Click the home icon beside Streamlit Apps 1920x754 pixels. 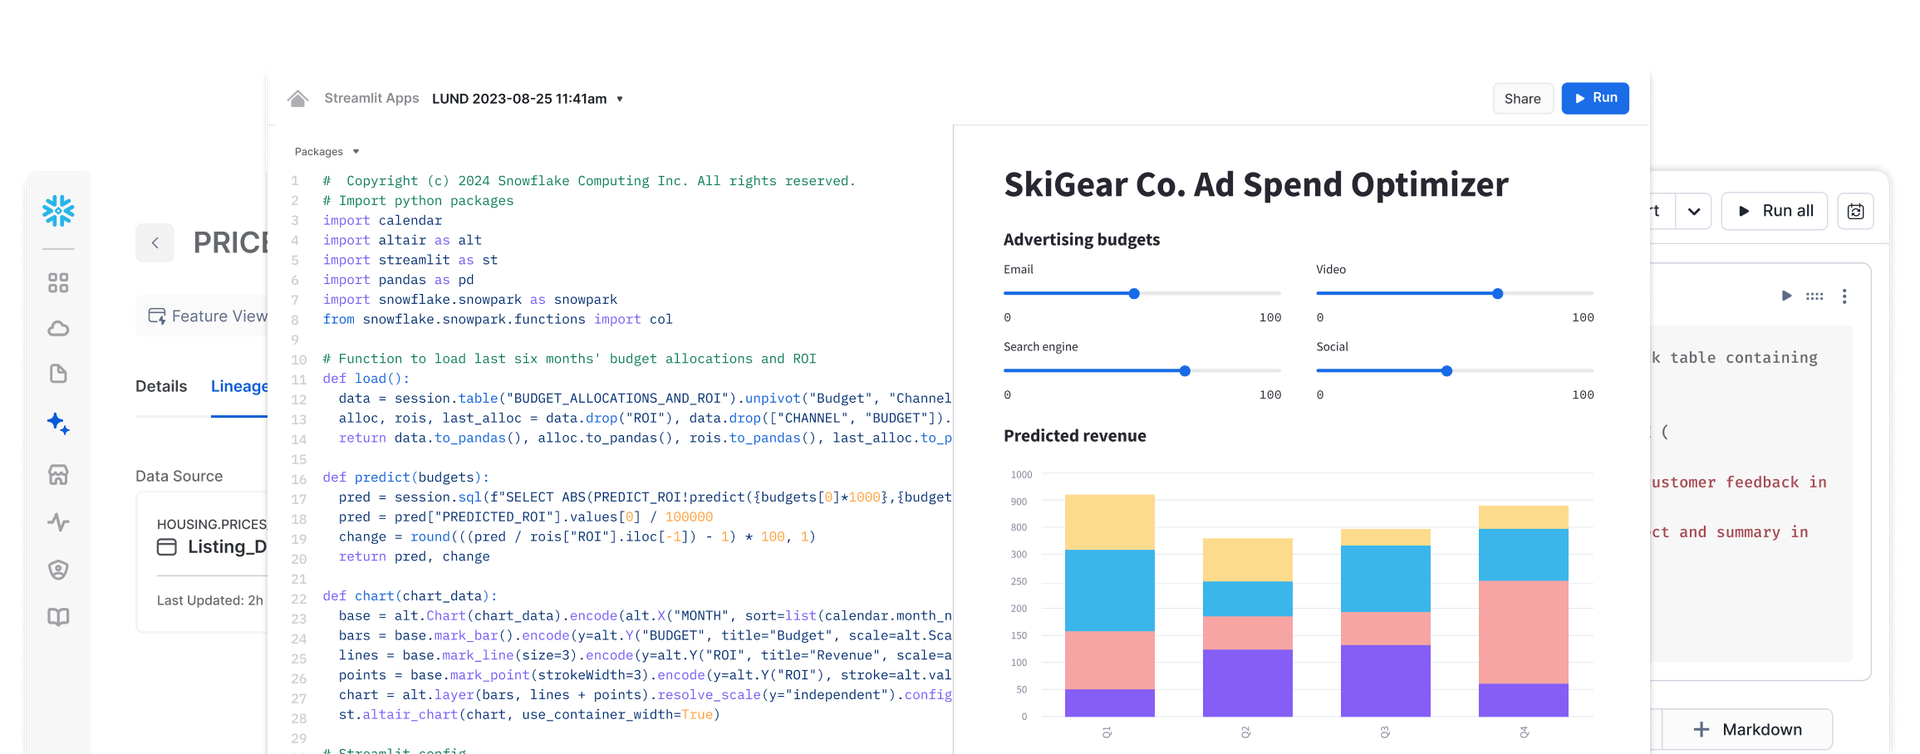coord(298,98)
